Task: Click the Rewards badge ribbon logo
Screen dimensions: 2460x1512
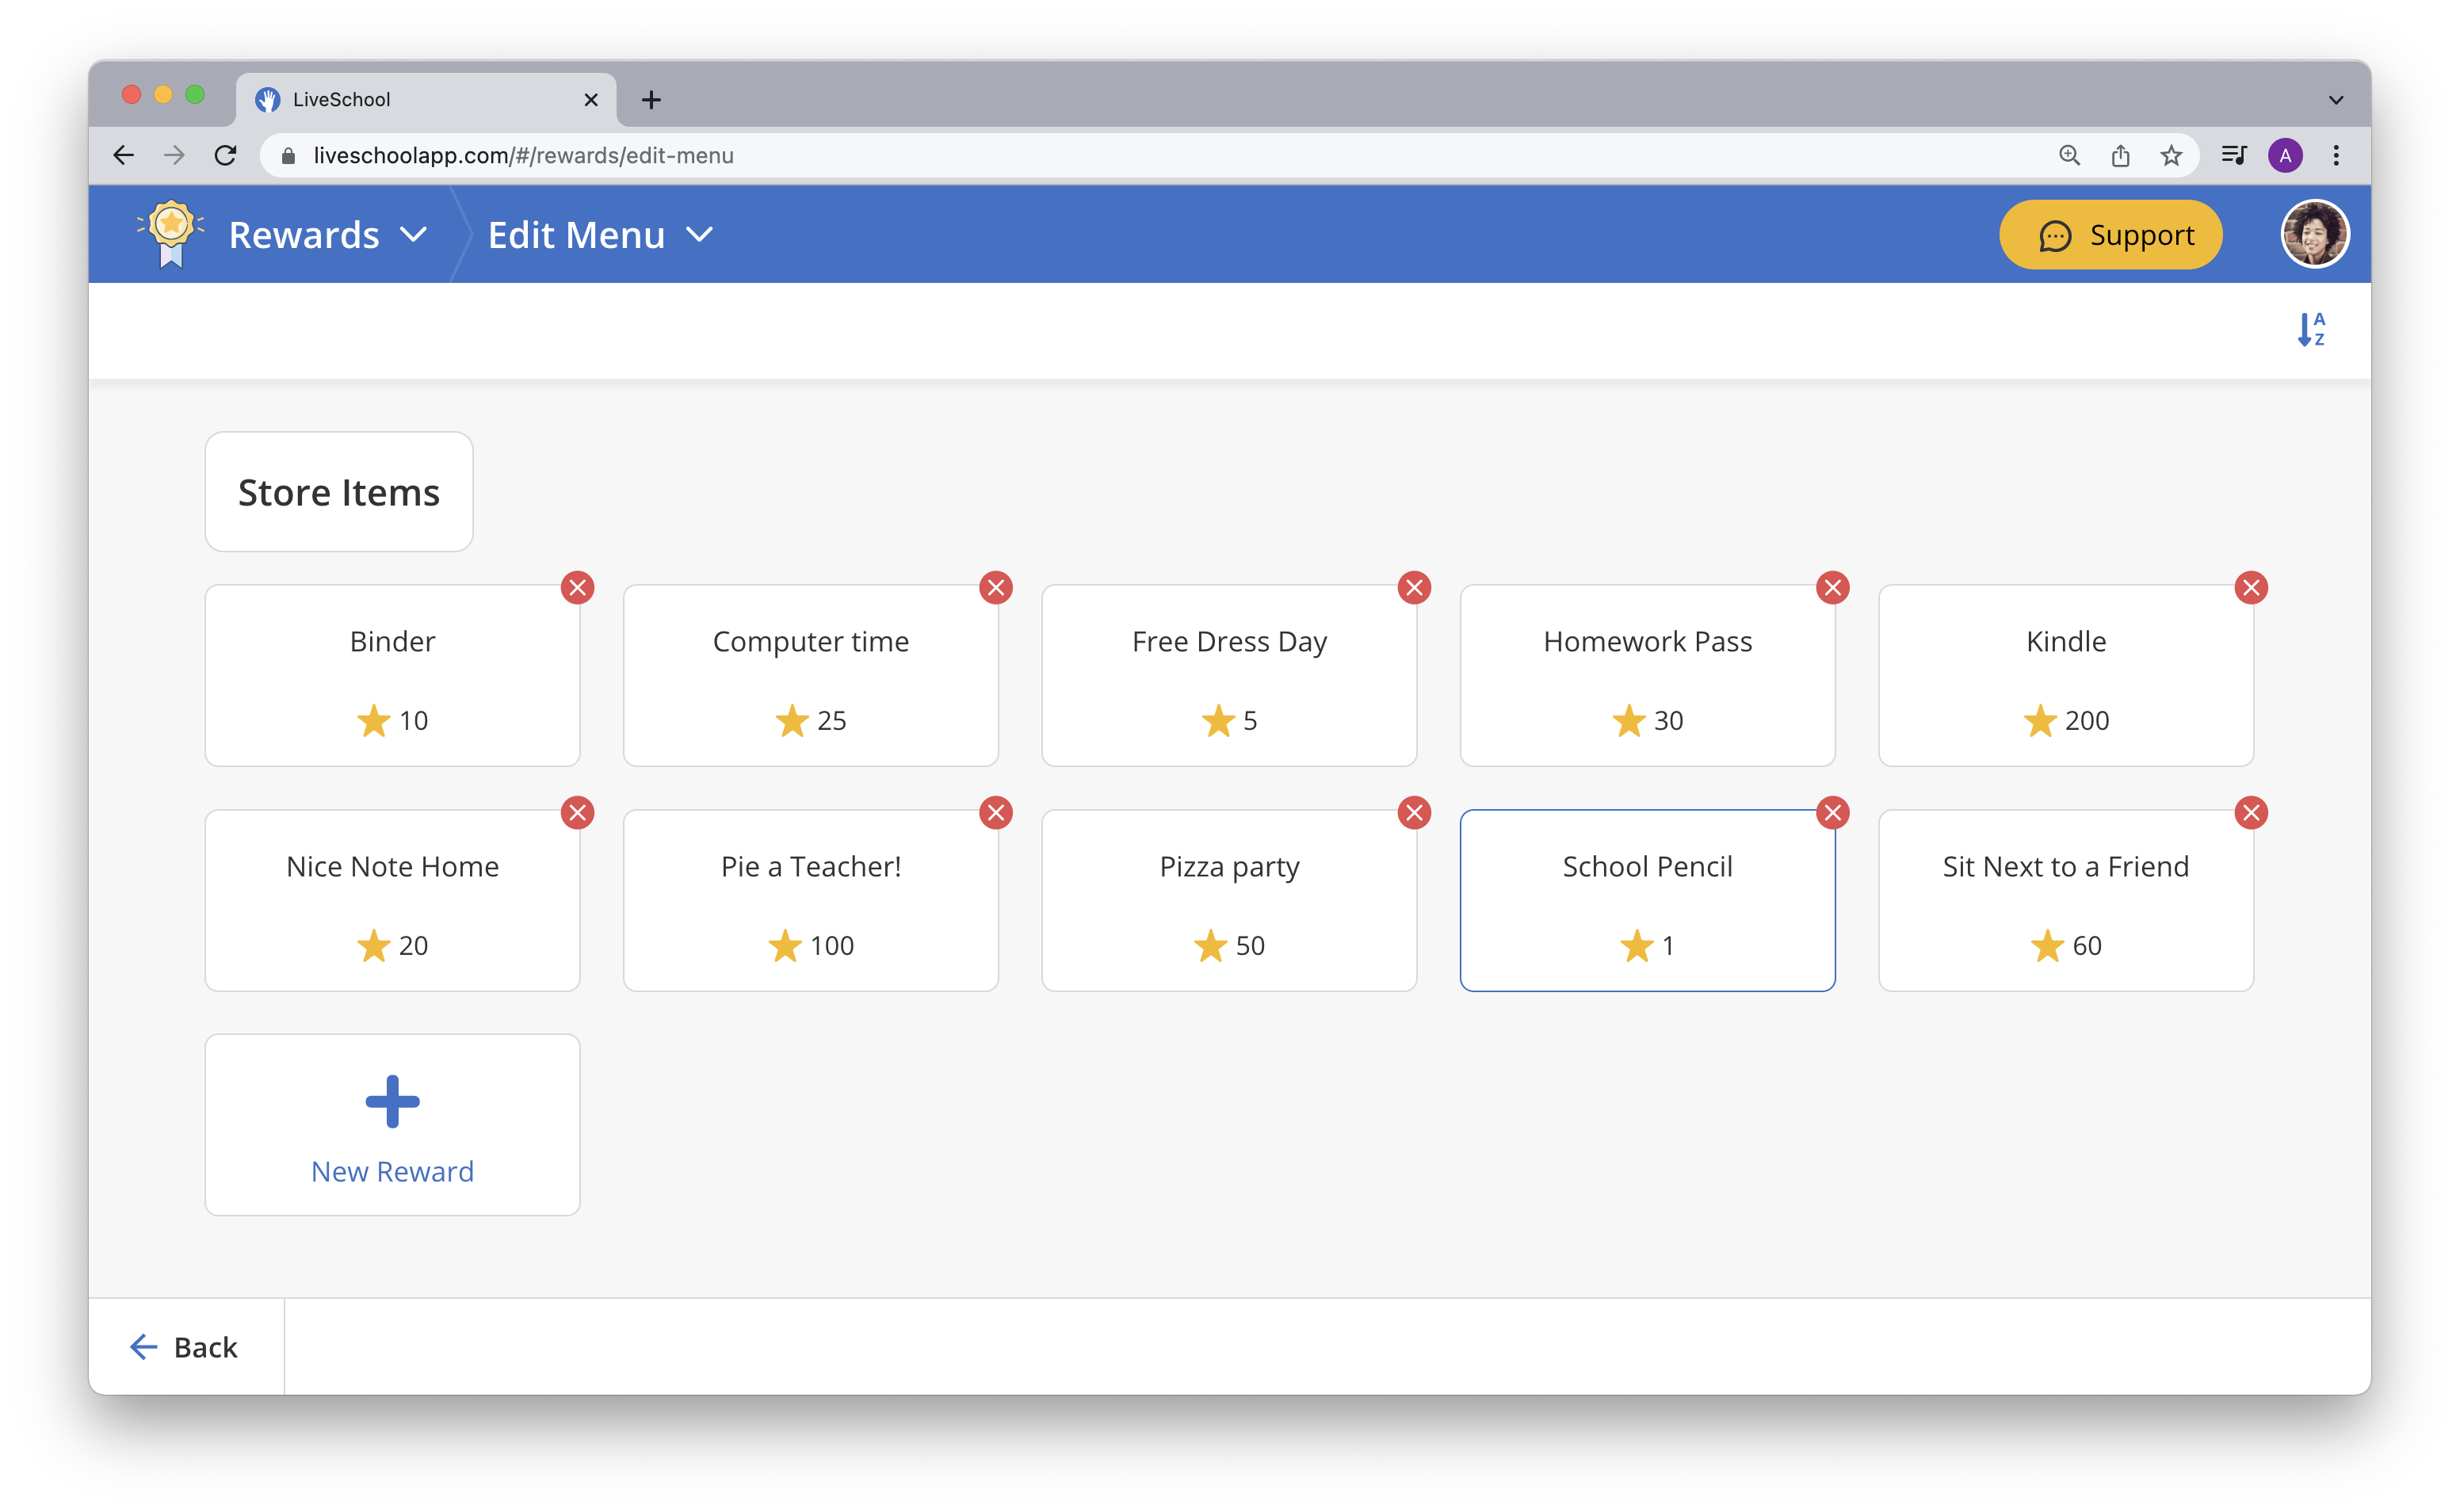Action: [170, 233]
